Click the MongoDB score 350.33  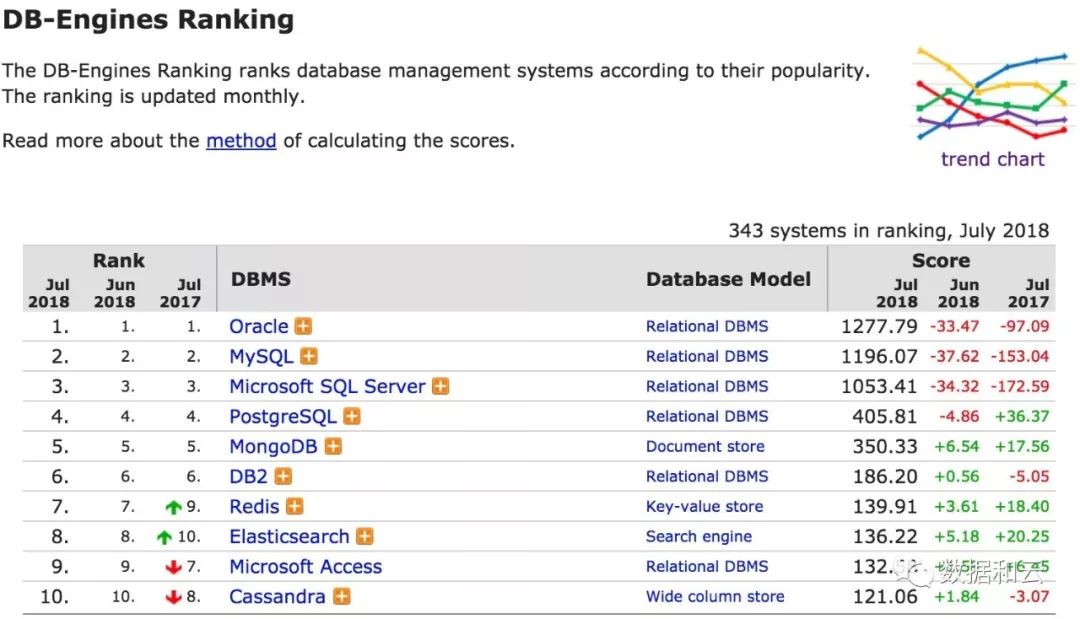(x=884, y=446)
